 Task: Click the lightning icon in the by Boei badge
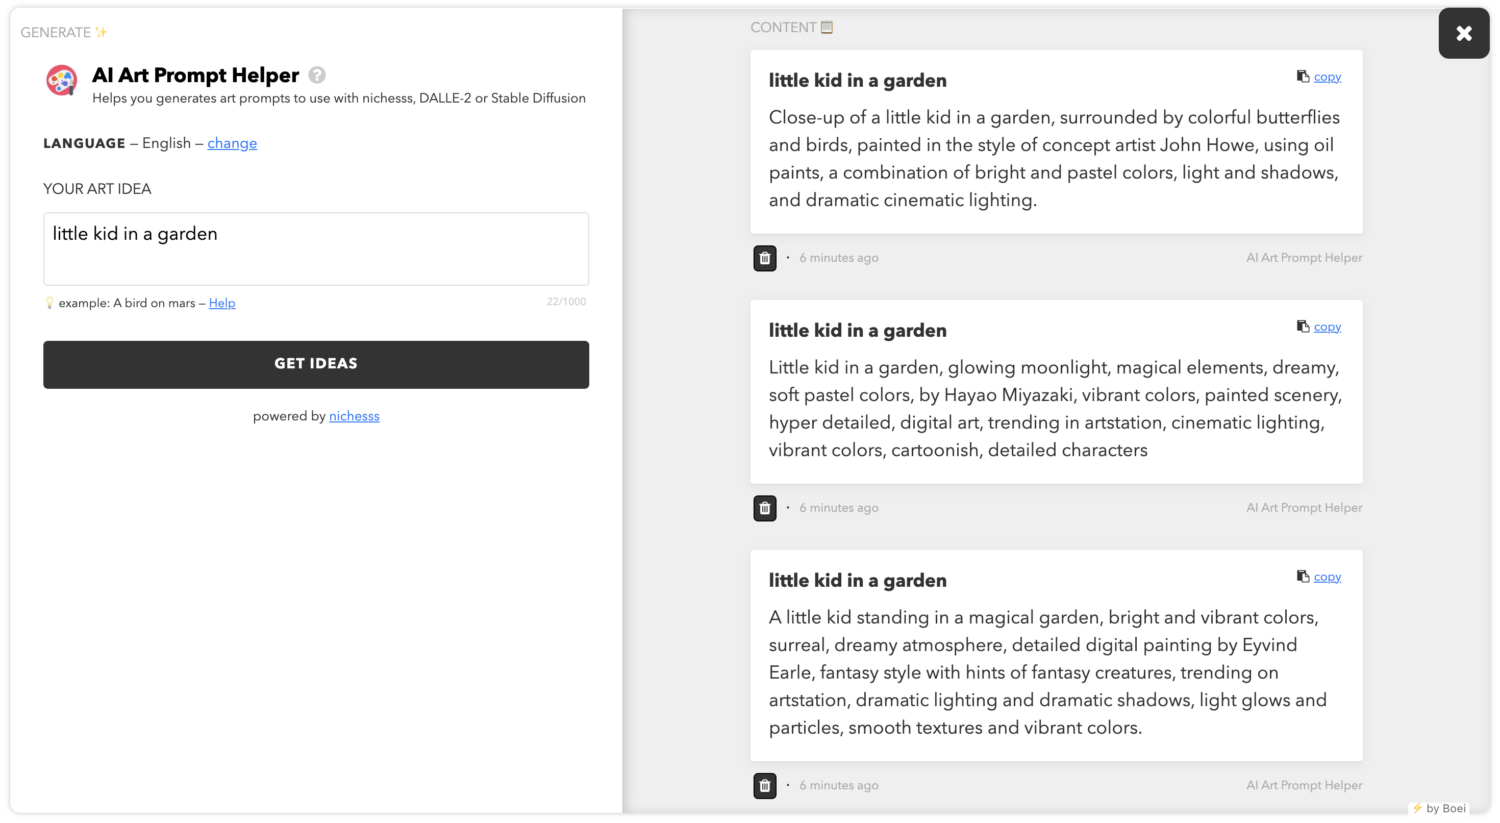tap(1417, 808)
